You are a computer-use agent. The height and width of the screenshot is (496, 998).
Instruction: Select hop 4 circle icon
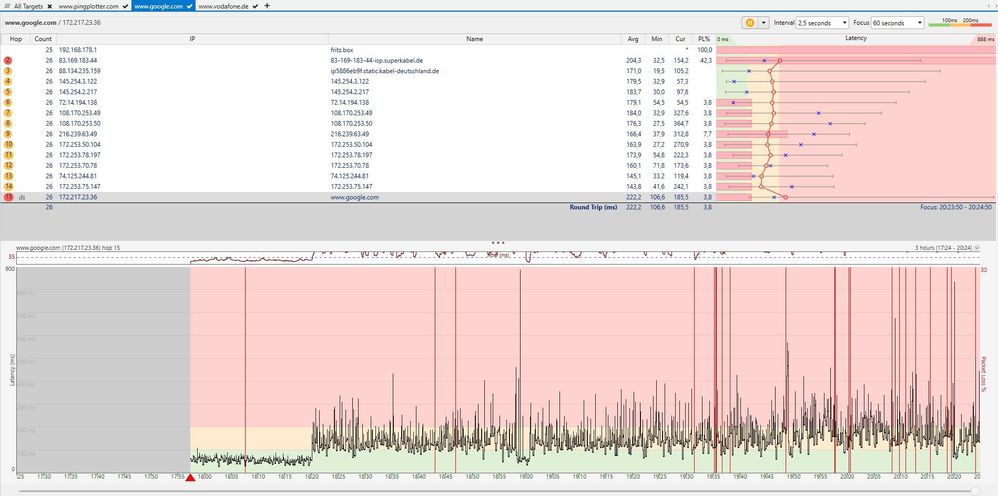[8, 81]
